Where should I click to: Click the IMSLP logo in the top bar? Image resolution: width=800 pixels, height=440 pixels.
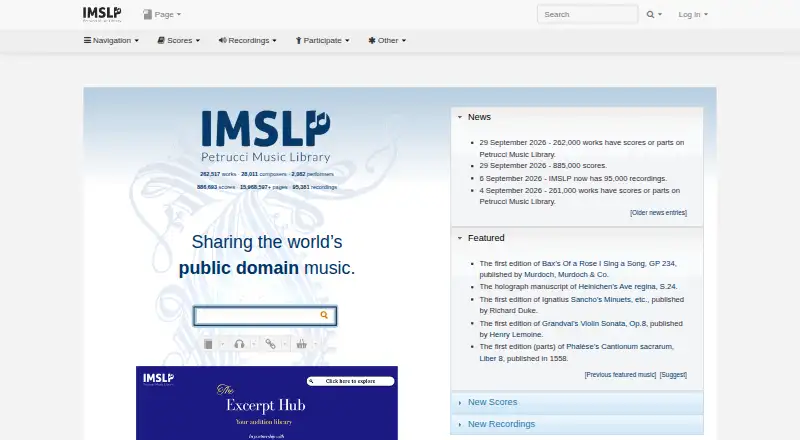point(102,14)
